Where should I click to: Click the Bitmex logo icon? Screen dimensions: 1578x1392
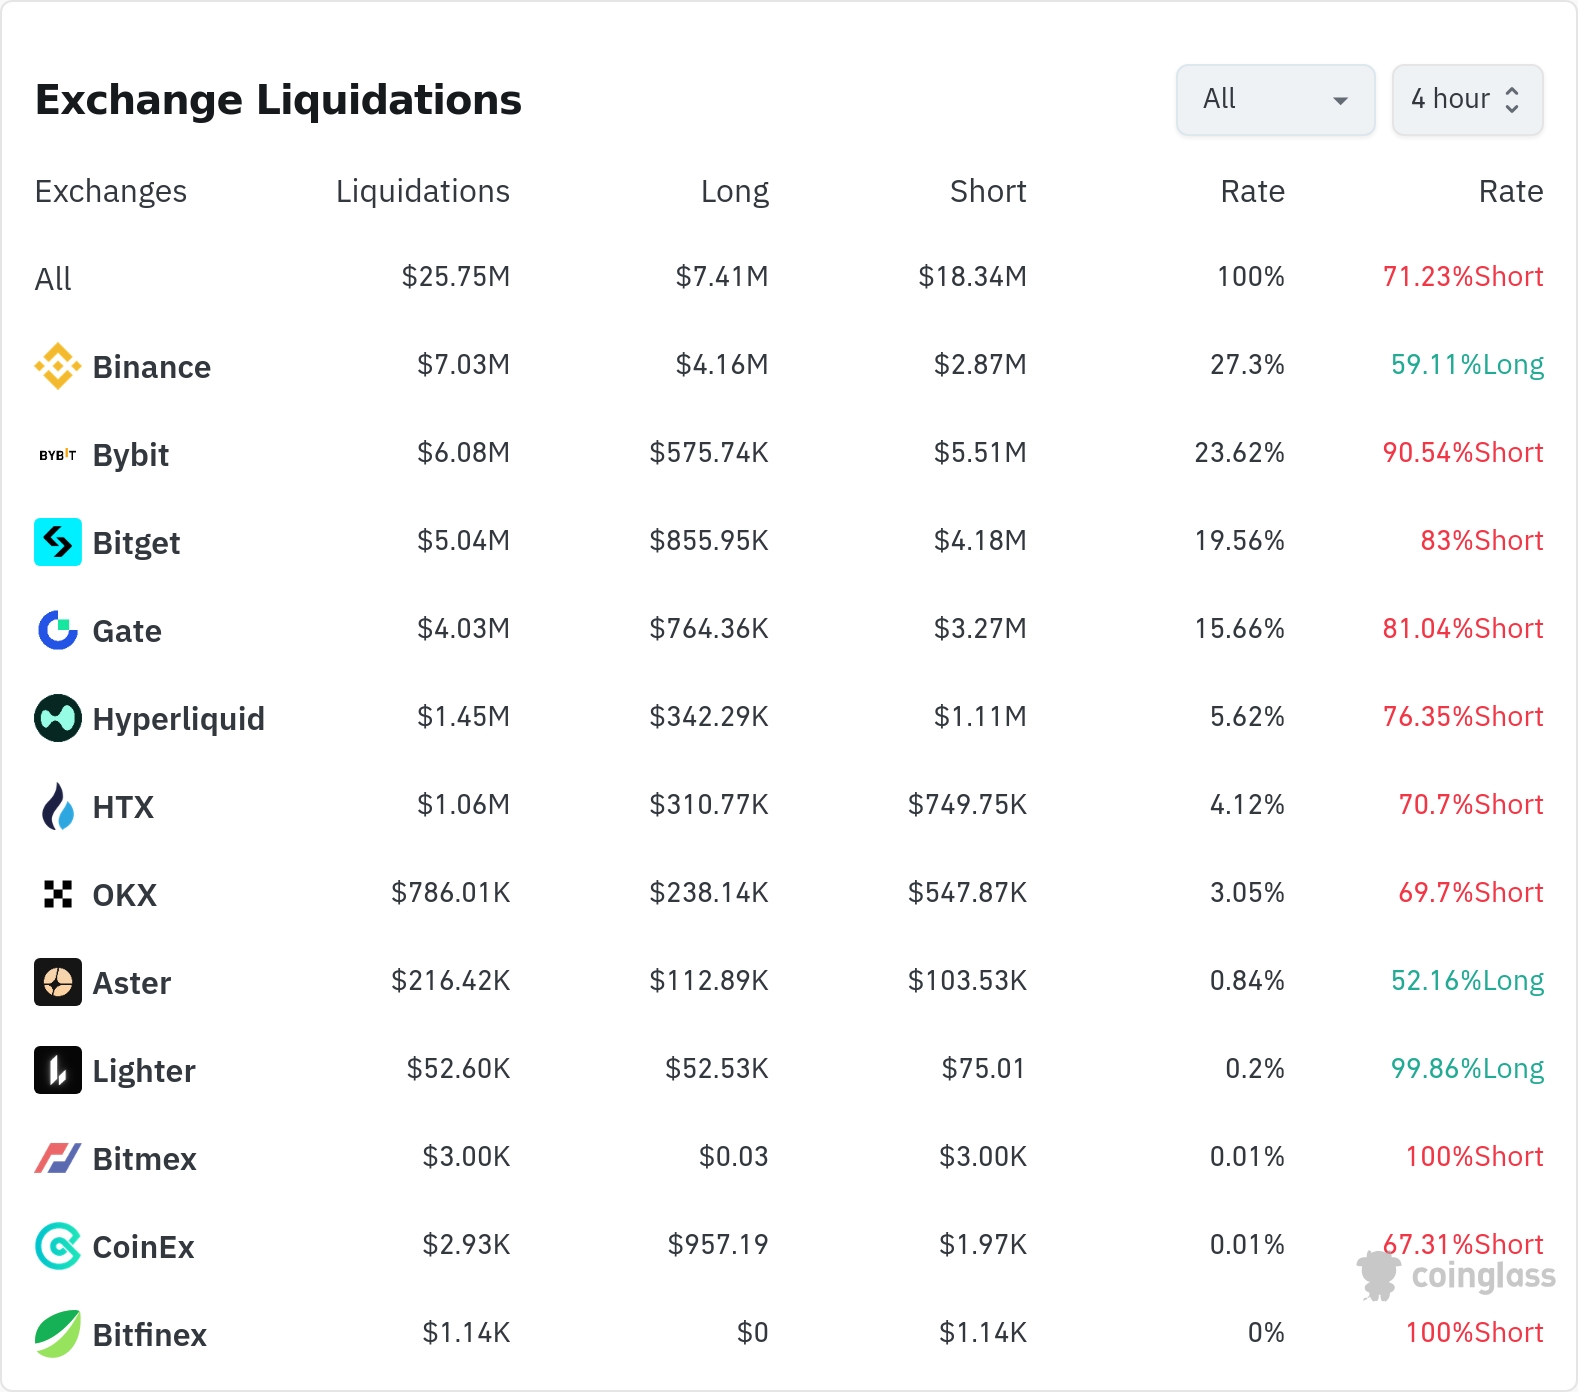(58, 1158)
